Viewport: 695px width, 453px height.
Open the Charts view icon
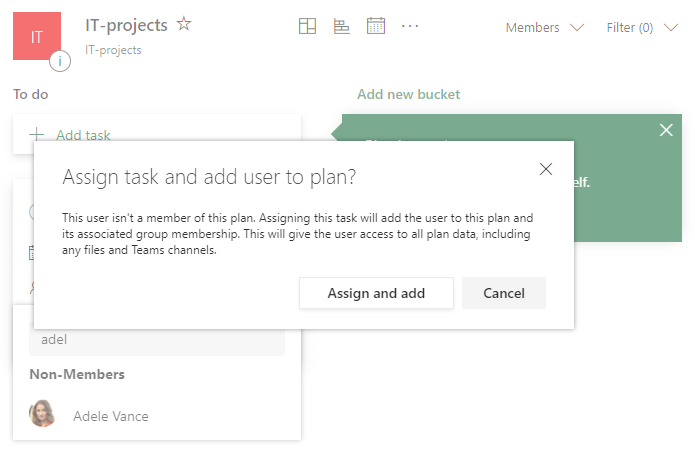[x=341, y=26]
